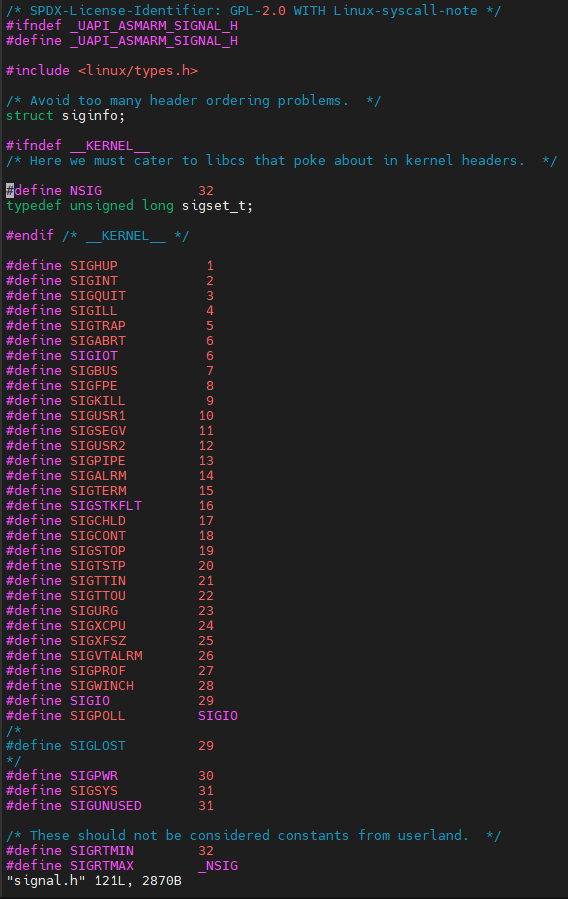Click SIGUSR1 definition

click(110, 415)
